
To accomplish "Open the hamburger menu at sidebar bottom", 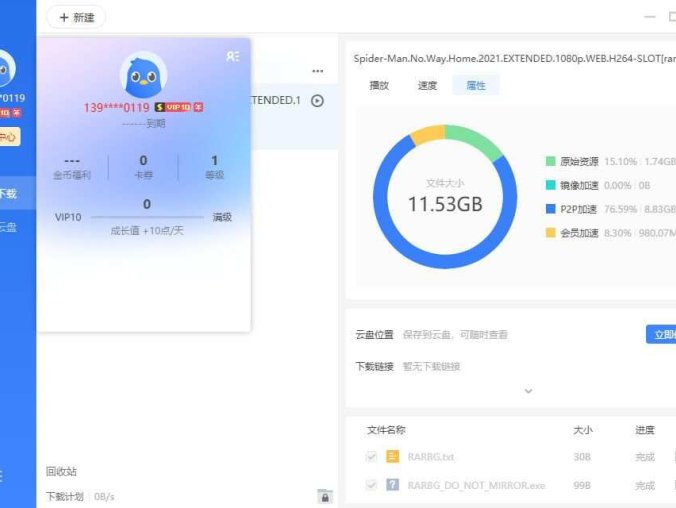I will 1,476.
